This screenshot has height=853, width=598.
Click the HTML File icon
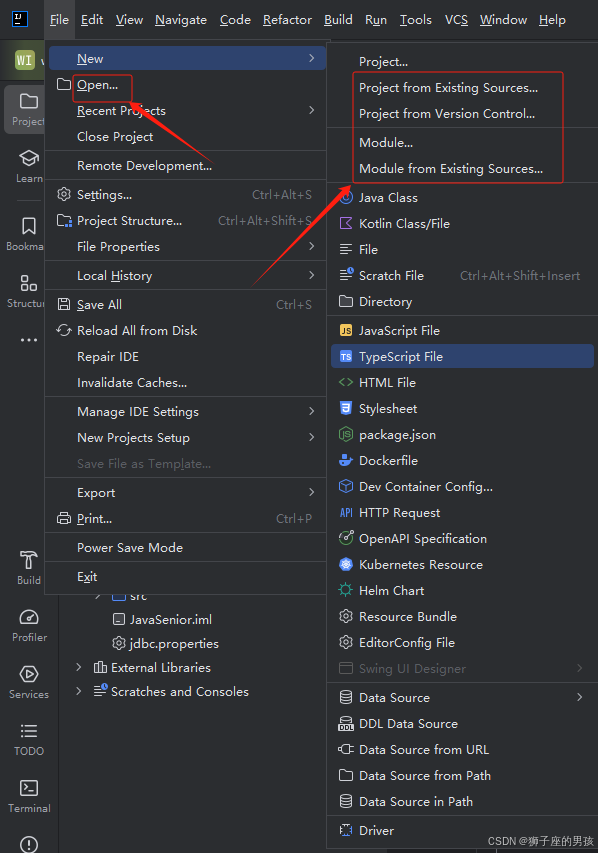tap(346, 382)
